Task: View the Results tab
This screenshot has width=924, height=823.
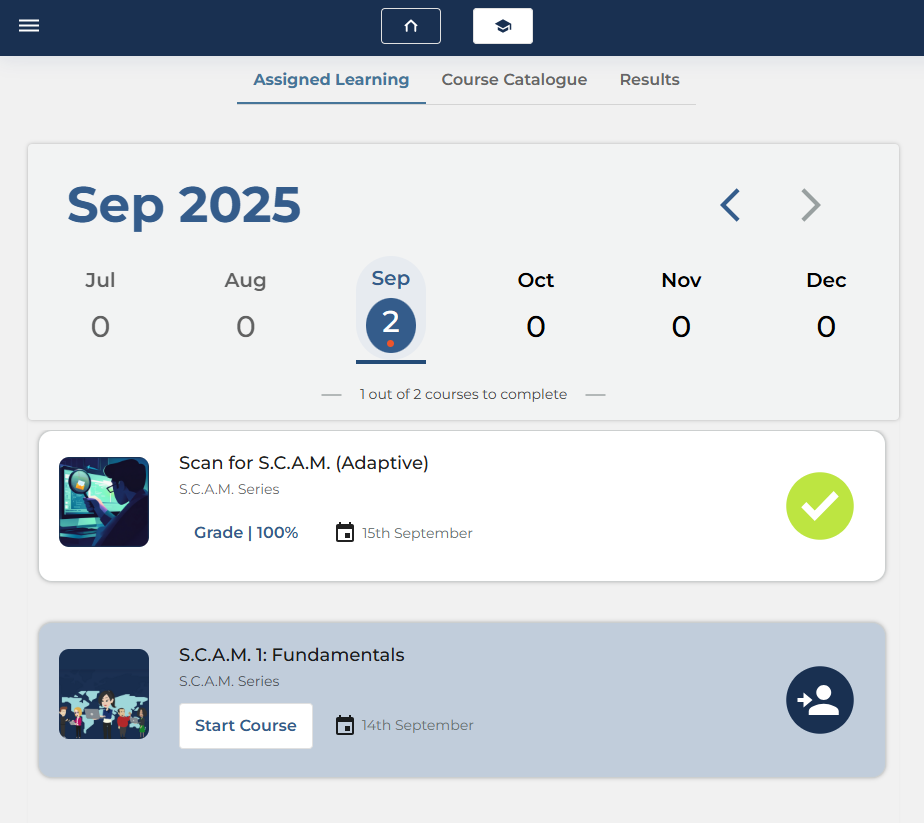Action: pos(649,80)
